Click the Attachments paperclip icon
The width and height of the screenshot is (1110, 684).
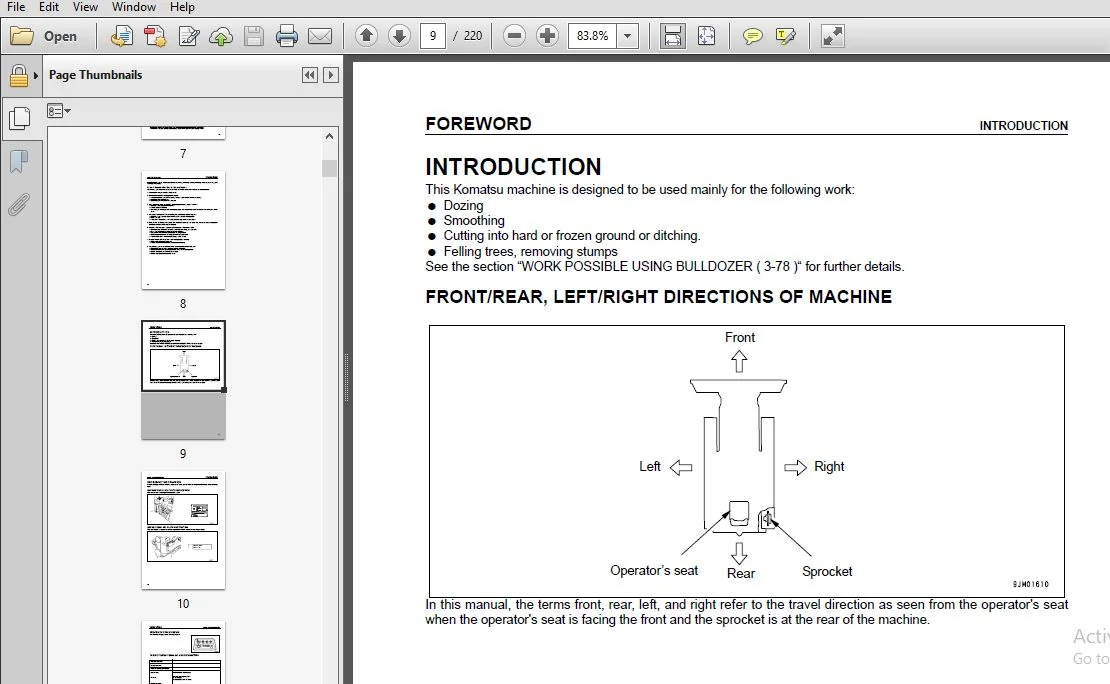pyautogui.click(x=19, y=205)
